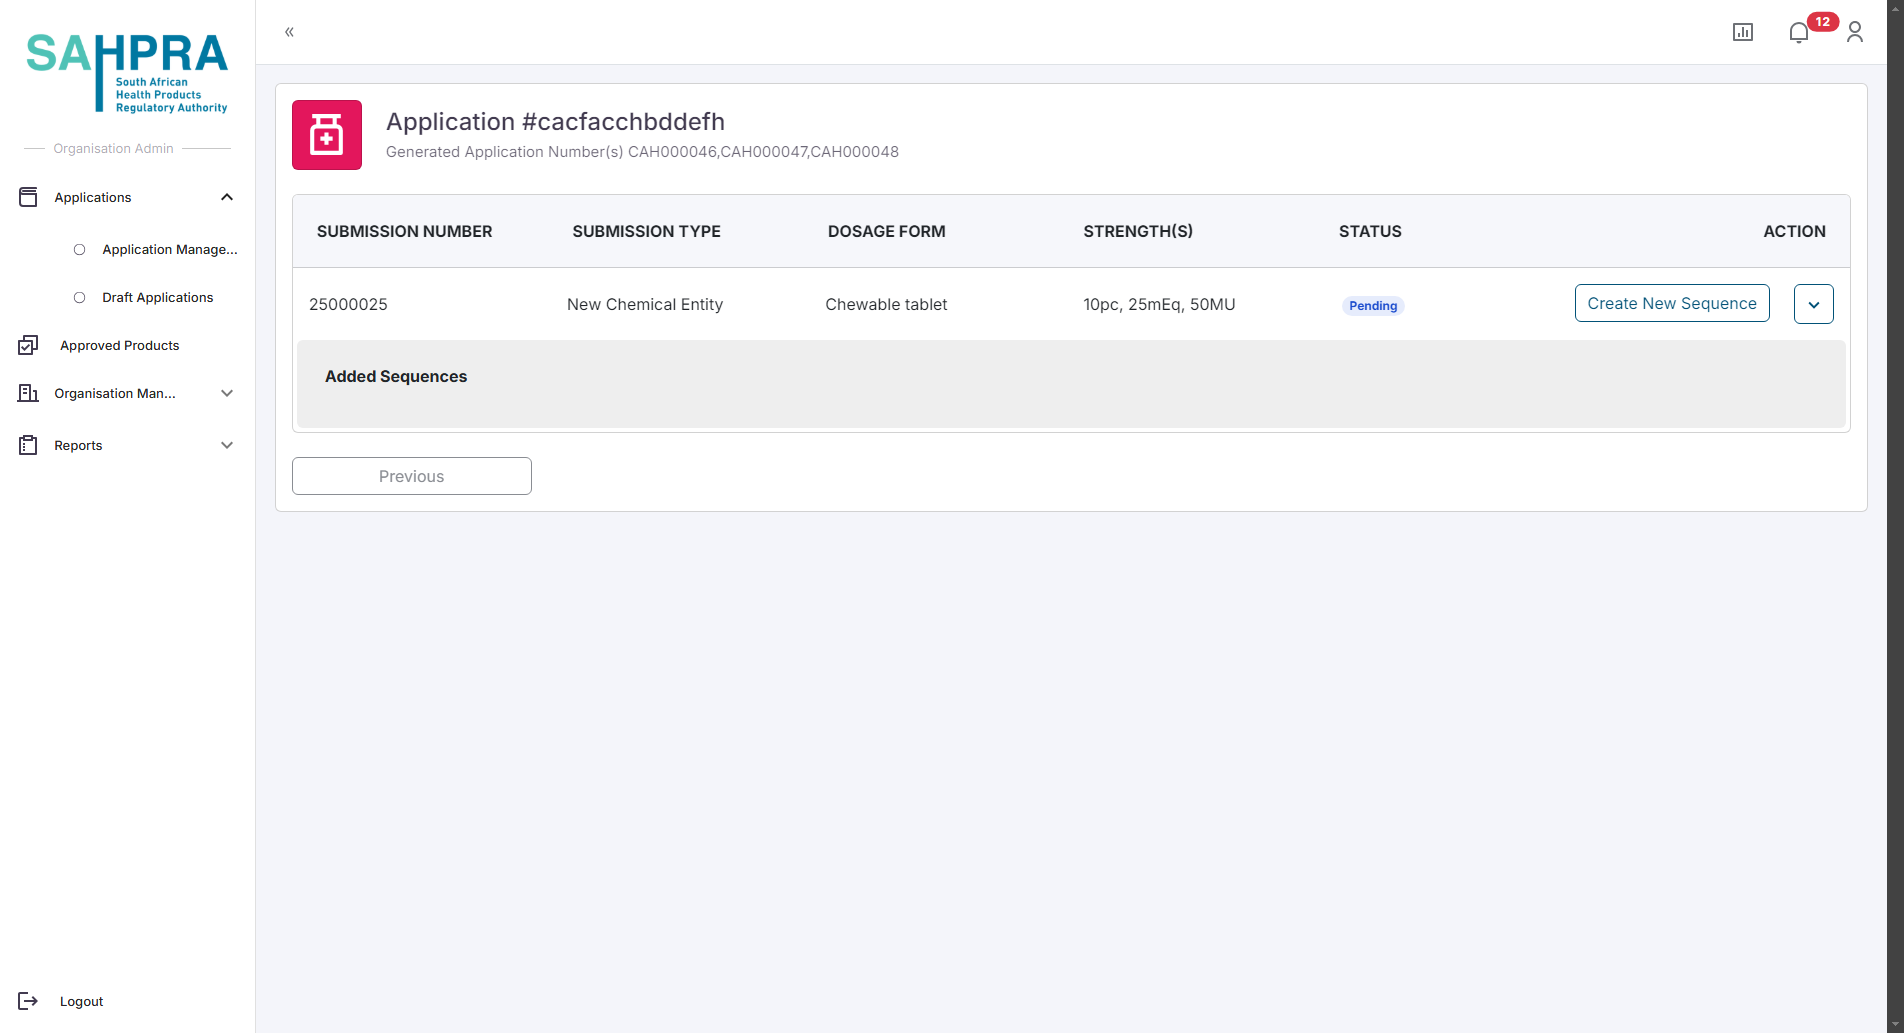Click the Previous button
Image resolution: width=1904 pixels, height=1033 pixels.
(x=411, y=476)
